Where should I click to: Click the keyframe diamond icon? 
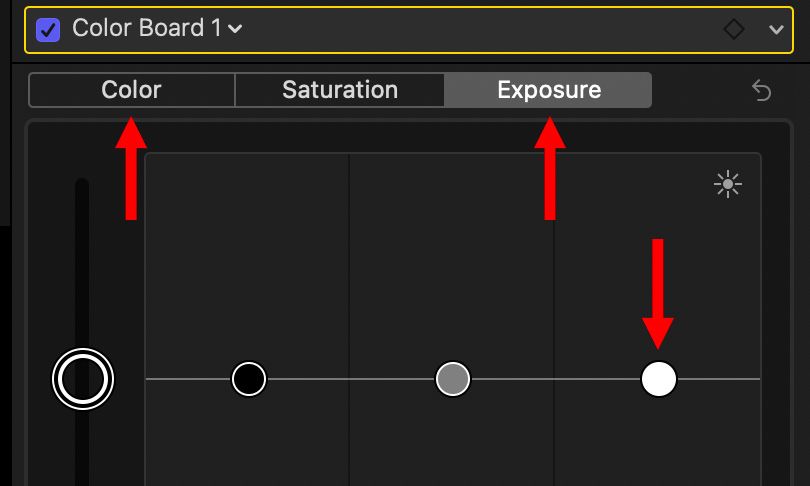coord(734,29)
